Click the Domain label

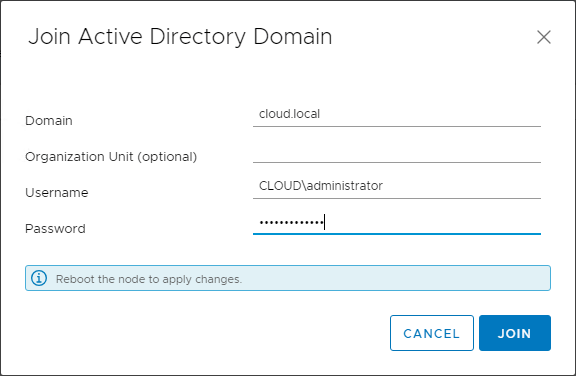pyautogui.click(x=48, y=121)
